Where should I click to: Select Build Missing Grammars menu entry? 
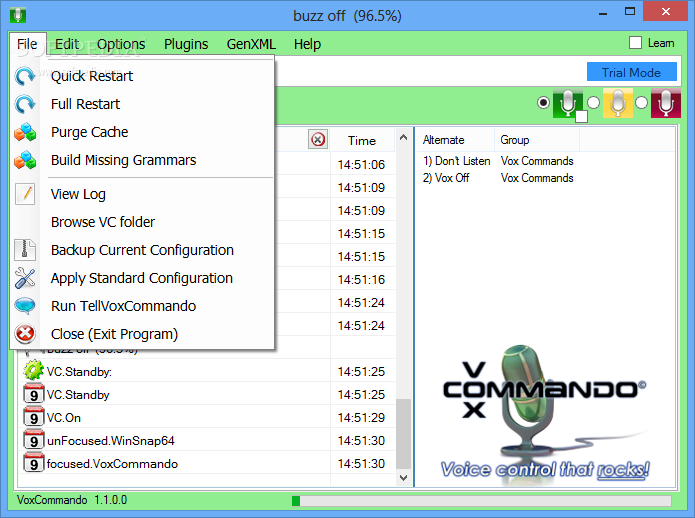click(142, 160)
